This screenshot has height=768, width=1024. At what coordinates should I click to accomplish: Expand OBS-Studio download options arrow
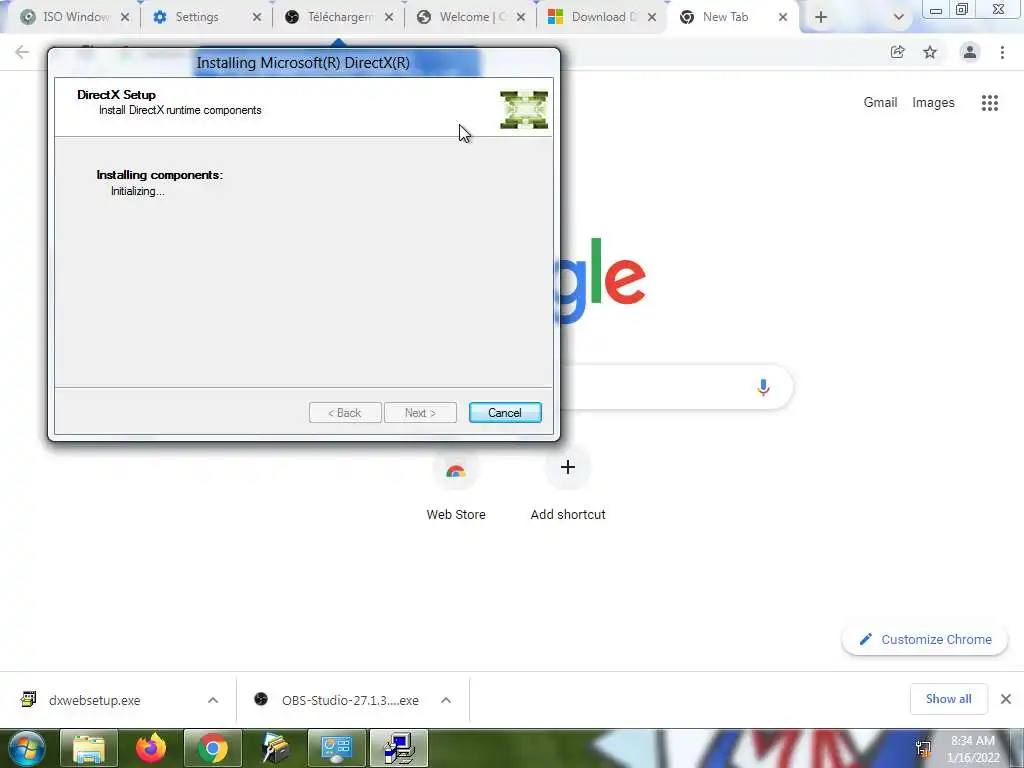click(x=446, y=700)
